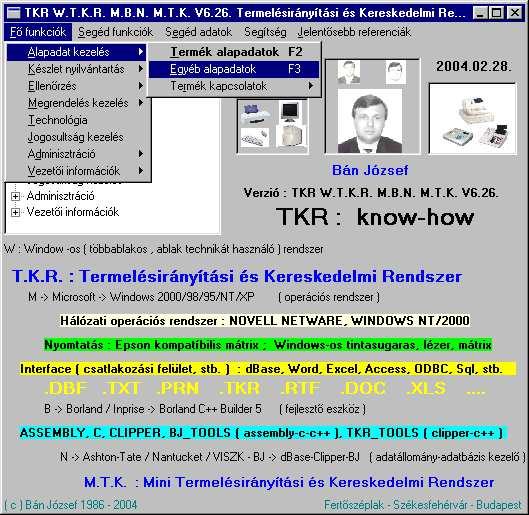
Task: Click the .XLS file extension text
Action: click(x=426, y=389)
